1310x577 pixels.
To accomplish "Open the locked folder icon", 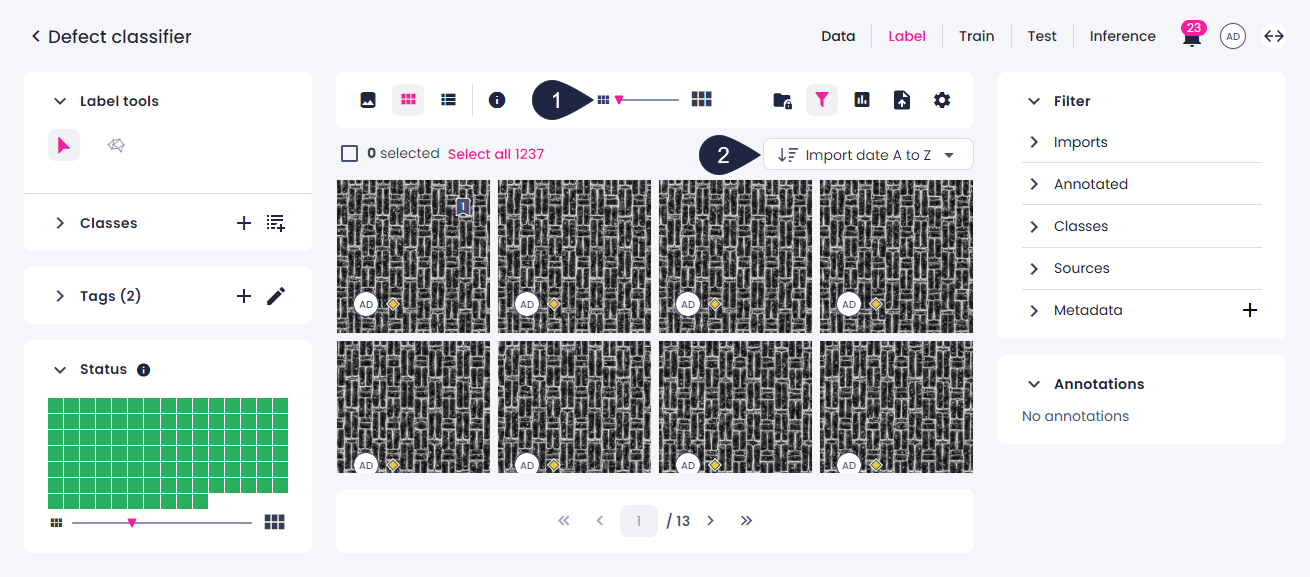I will (783, 100).
